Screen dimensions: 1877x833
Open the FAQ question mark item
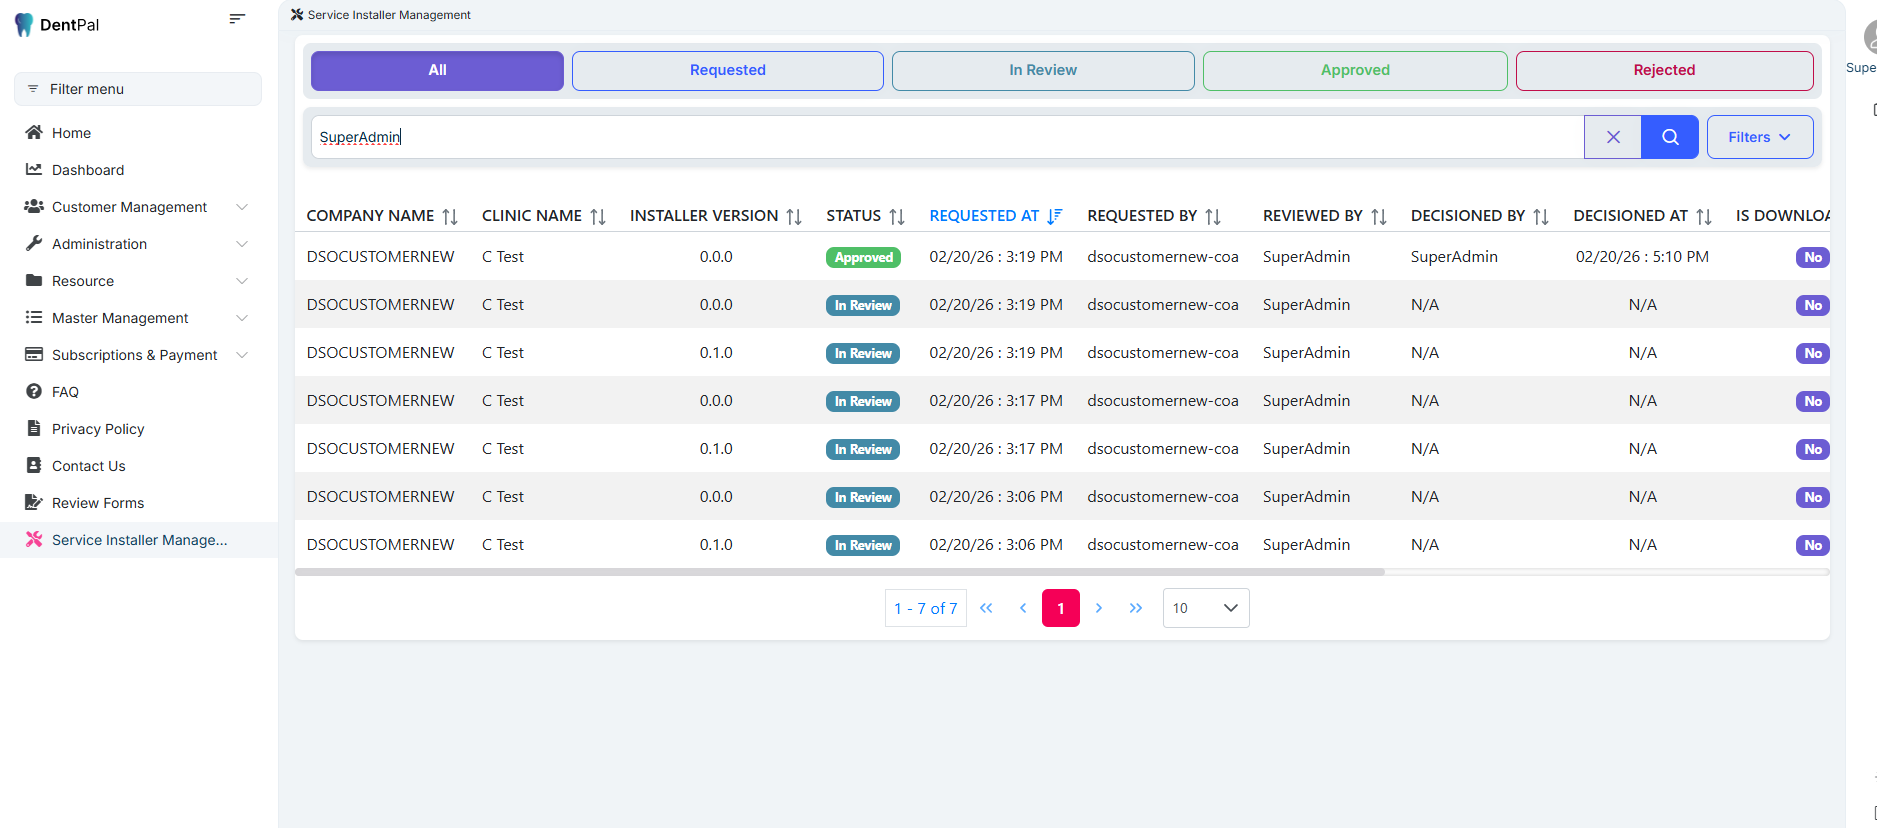(34, 392)
